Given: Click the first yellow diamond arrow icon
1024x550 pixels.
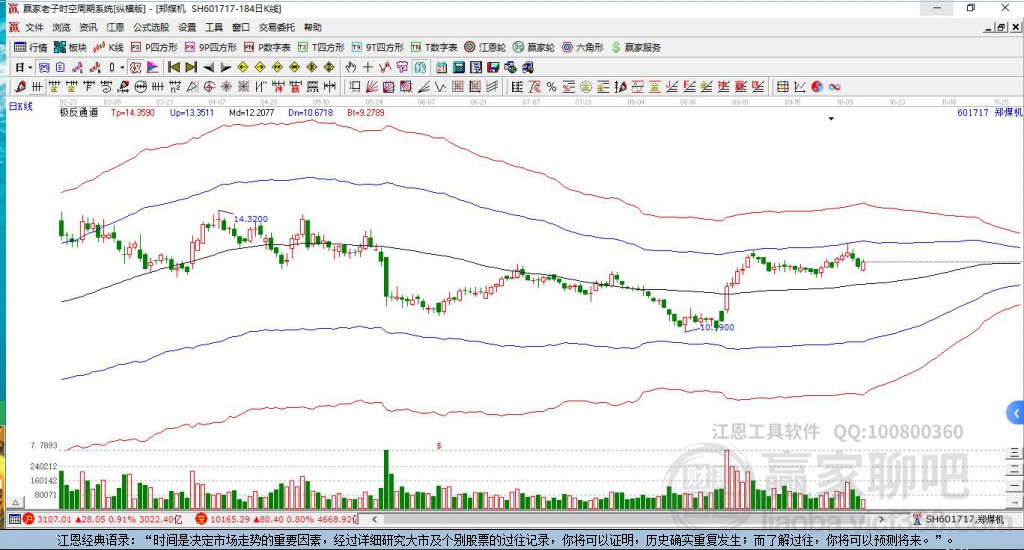Looking at the screenshot, I should tap(242, 67).
